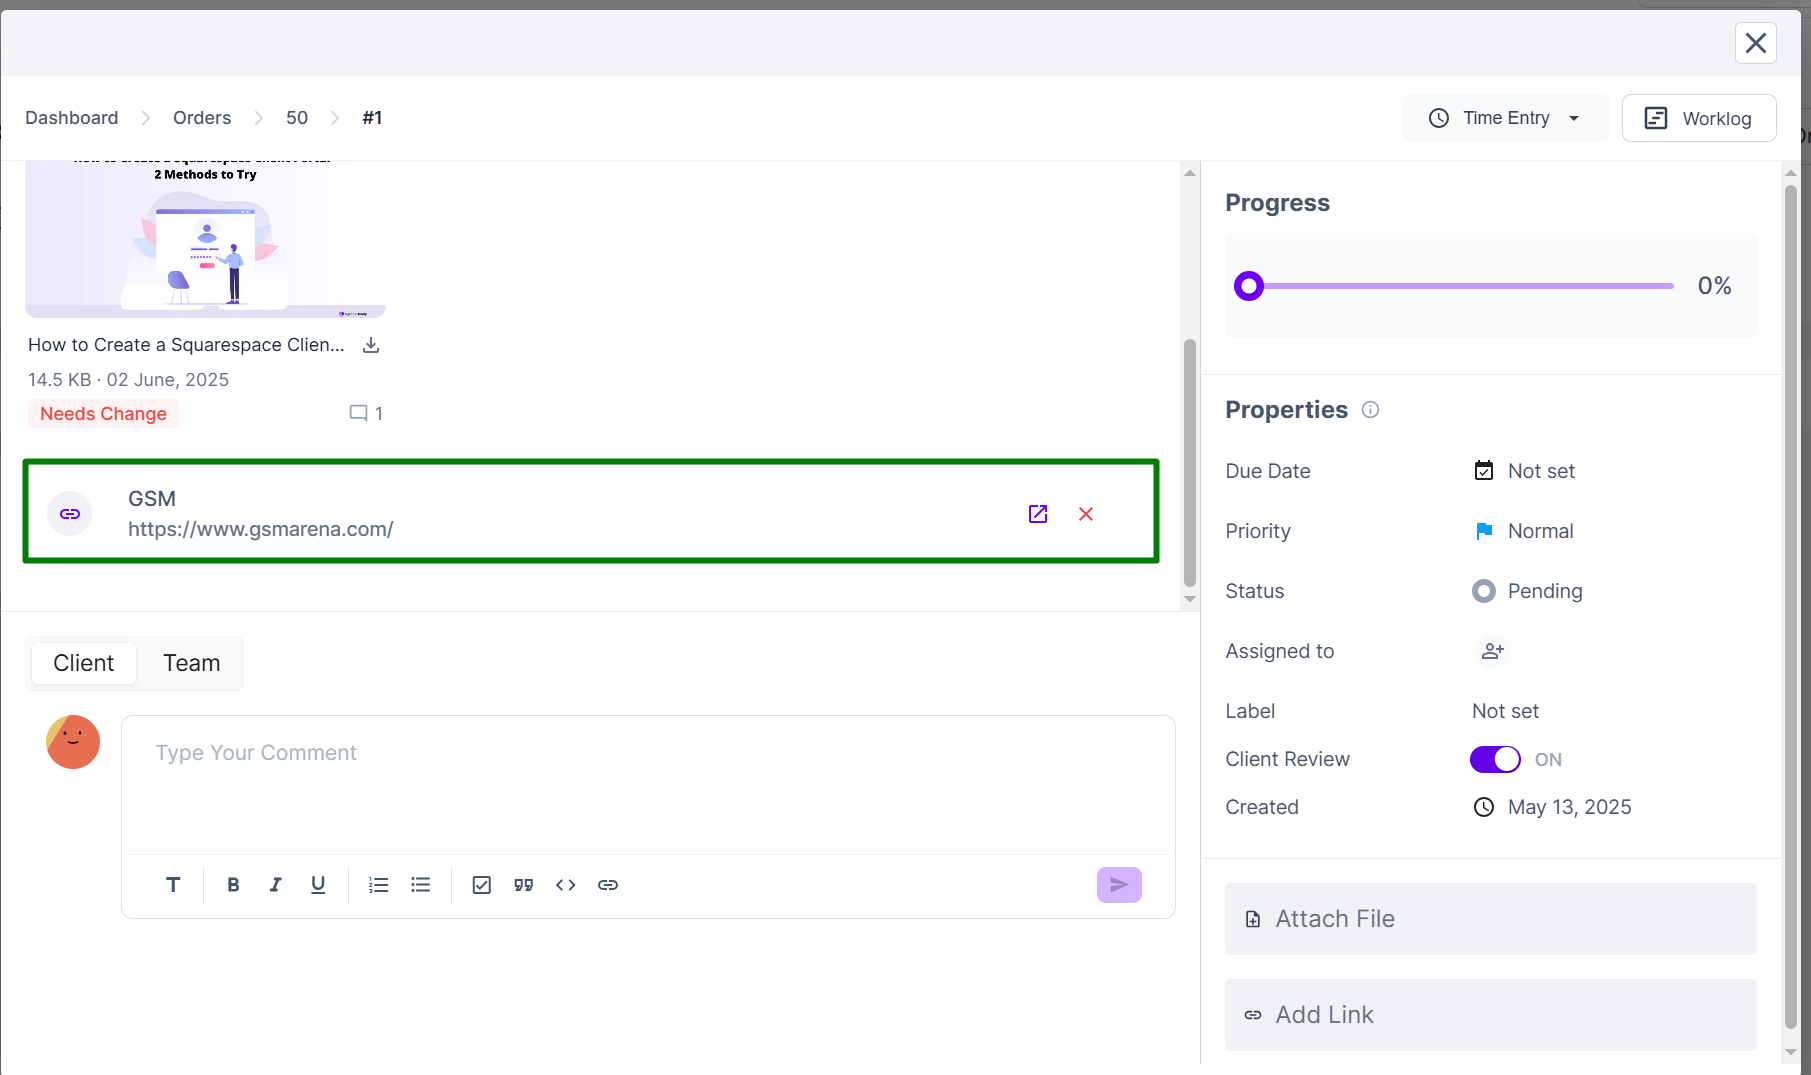Toggle the Client Review switch off
1811x1075 pixels.
pyautogui.click(x=1495, y=760)
